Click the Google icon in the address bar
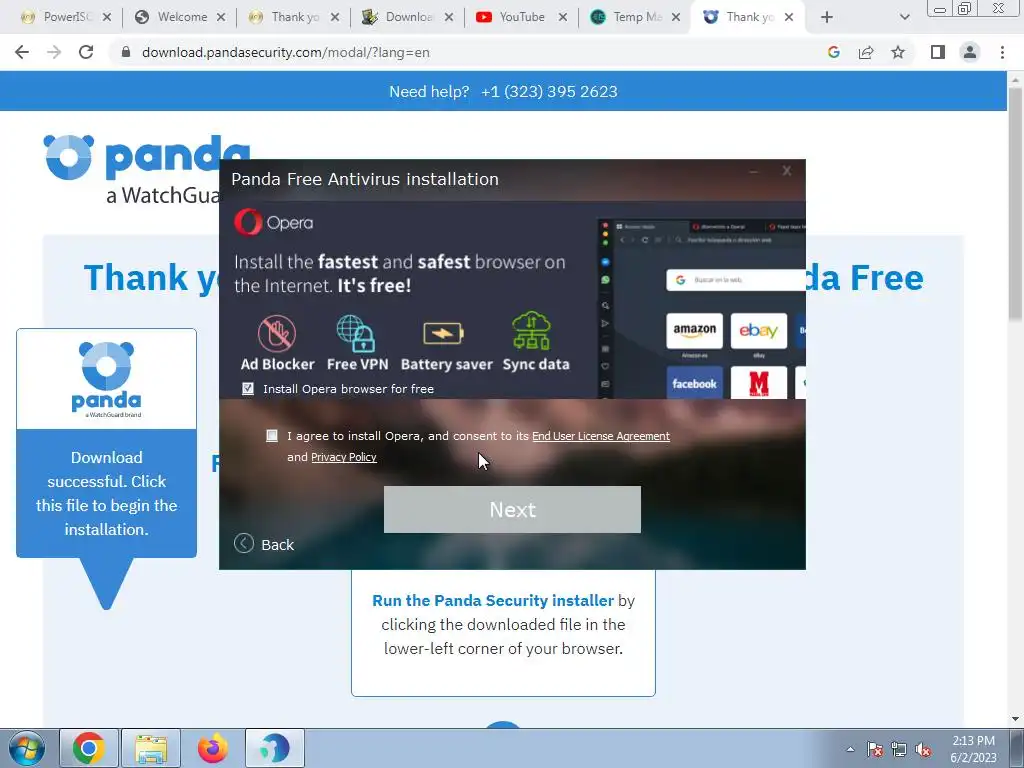This screenshot has width=1024, height=768. coord(833,52)
